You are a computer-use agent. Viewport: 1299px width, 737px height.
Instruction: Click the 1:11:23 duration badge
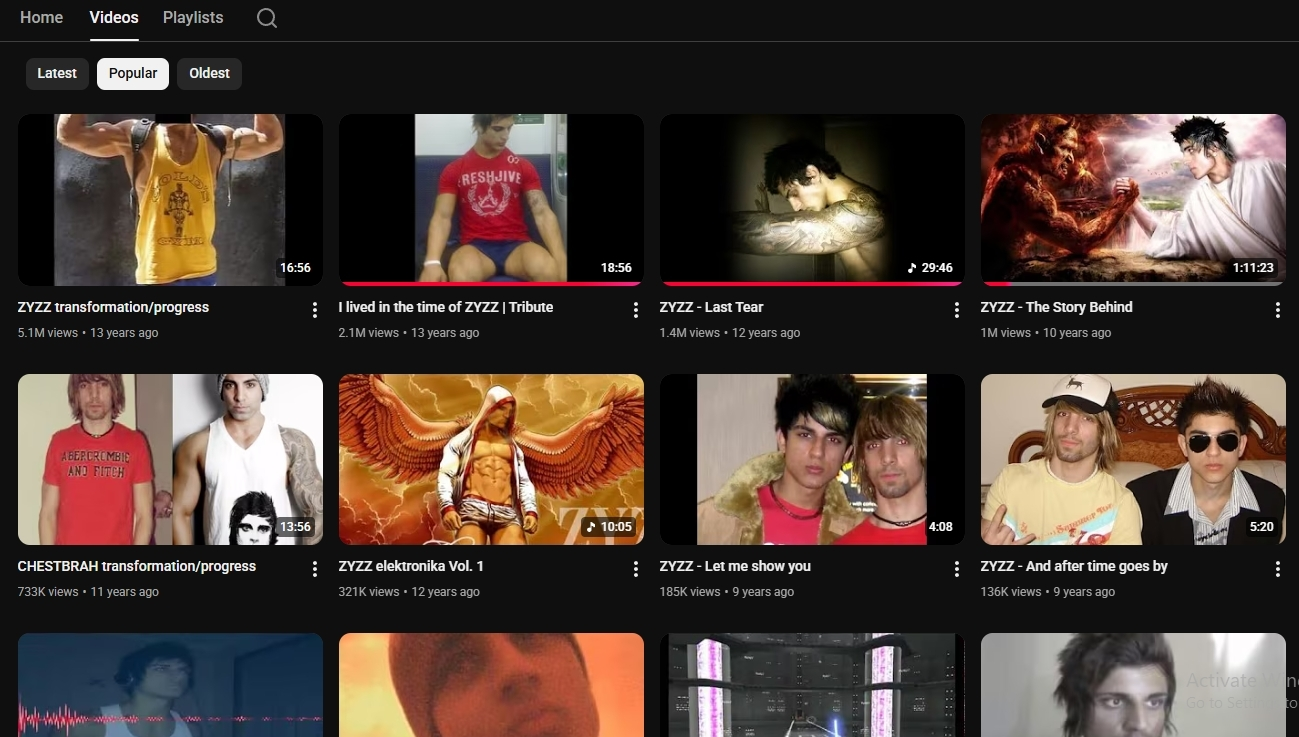(1253, 268)
